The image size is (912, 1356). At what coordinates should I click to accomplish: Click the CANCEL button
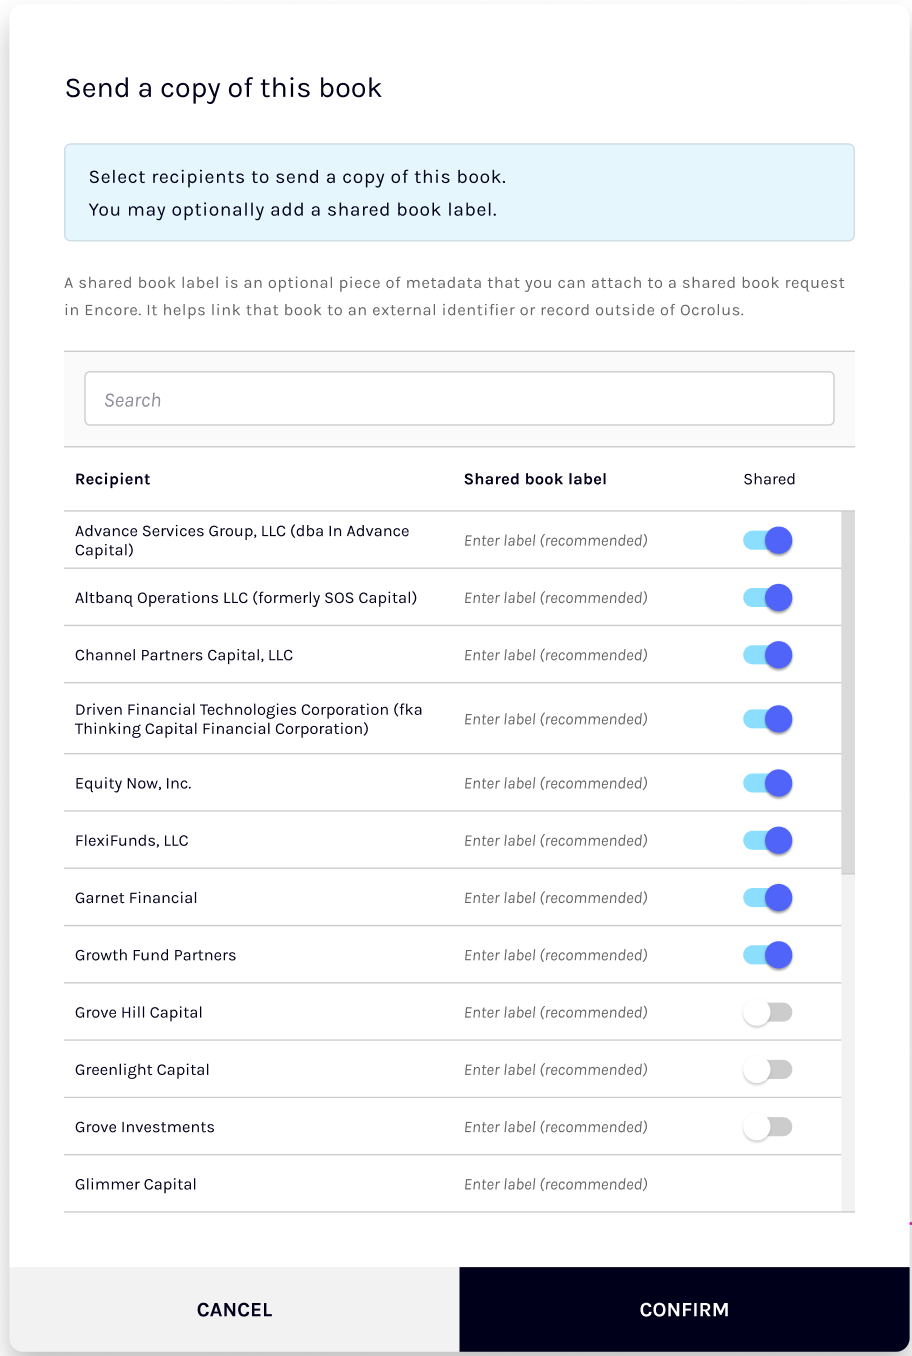coord(235,1310)
